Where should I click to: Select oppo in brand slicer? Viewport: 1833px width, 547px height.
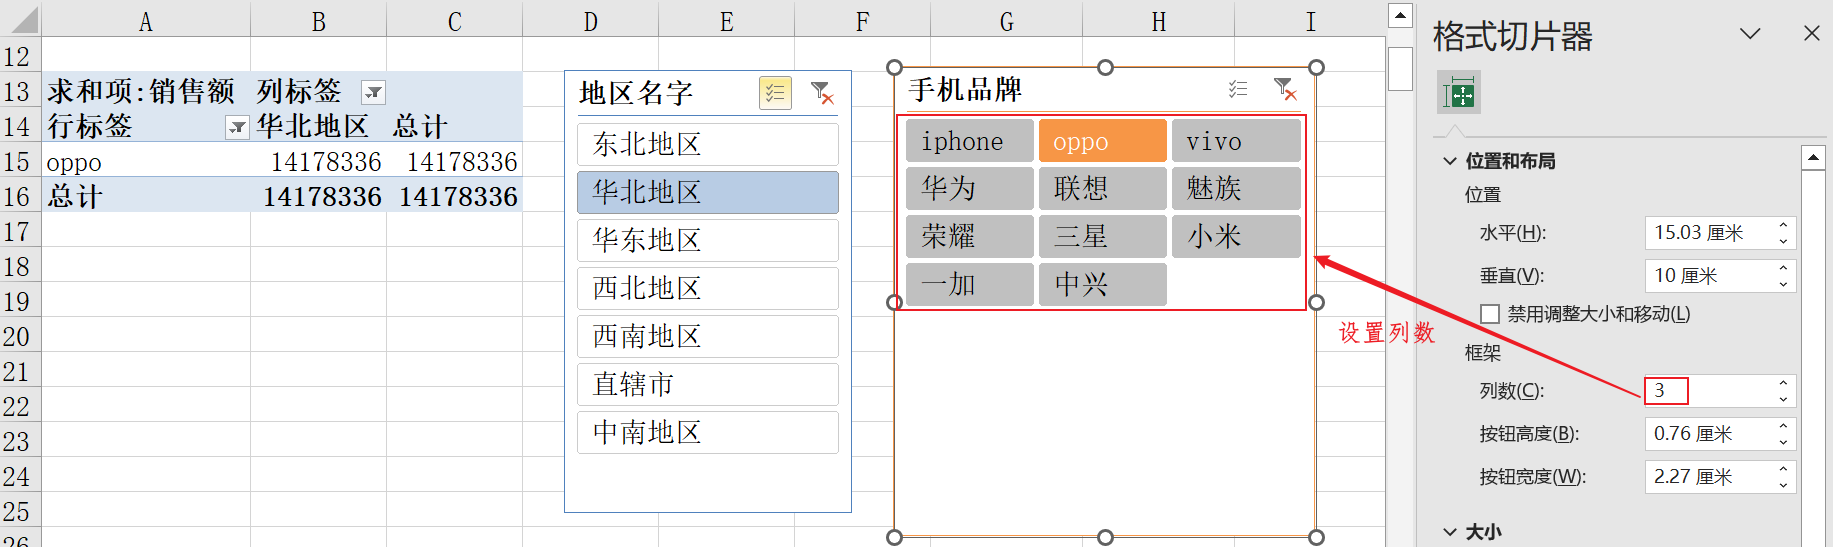point(1103,141)
